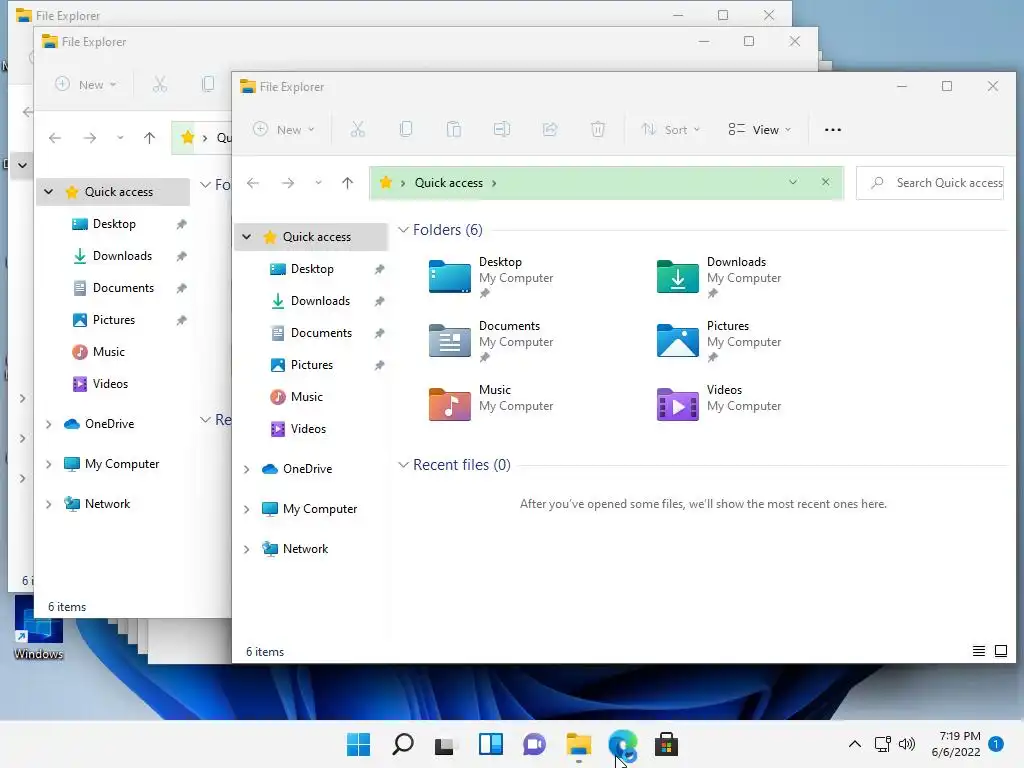Click the Rename icon in front window toolbar
This screenshot has width=1024, height=768.
point(502,129)
